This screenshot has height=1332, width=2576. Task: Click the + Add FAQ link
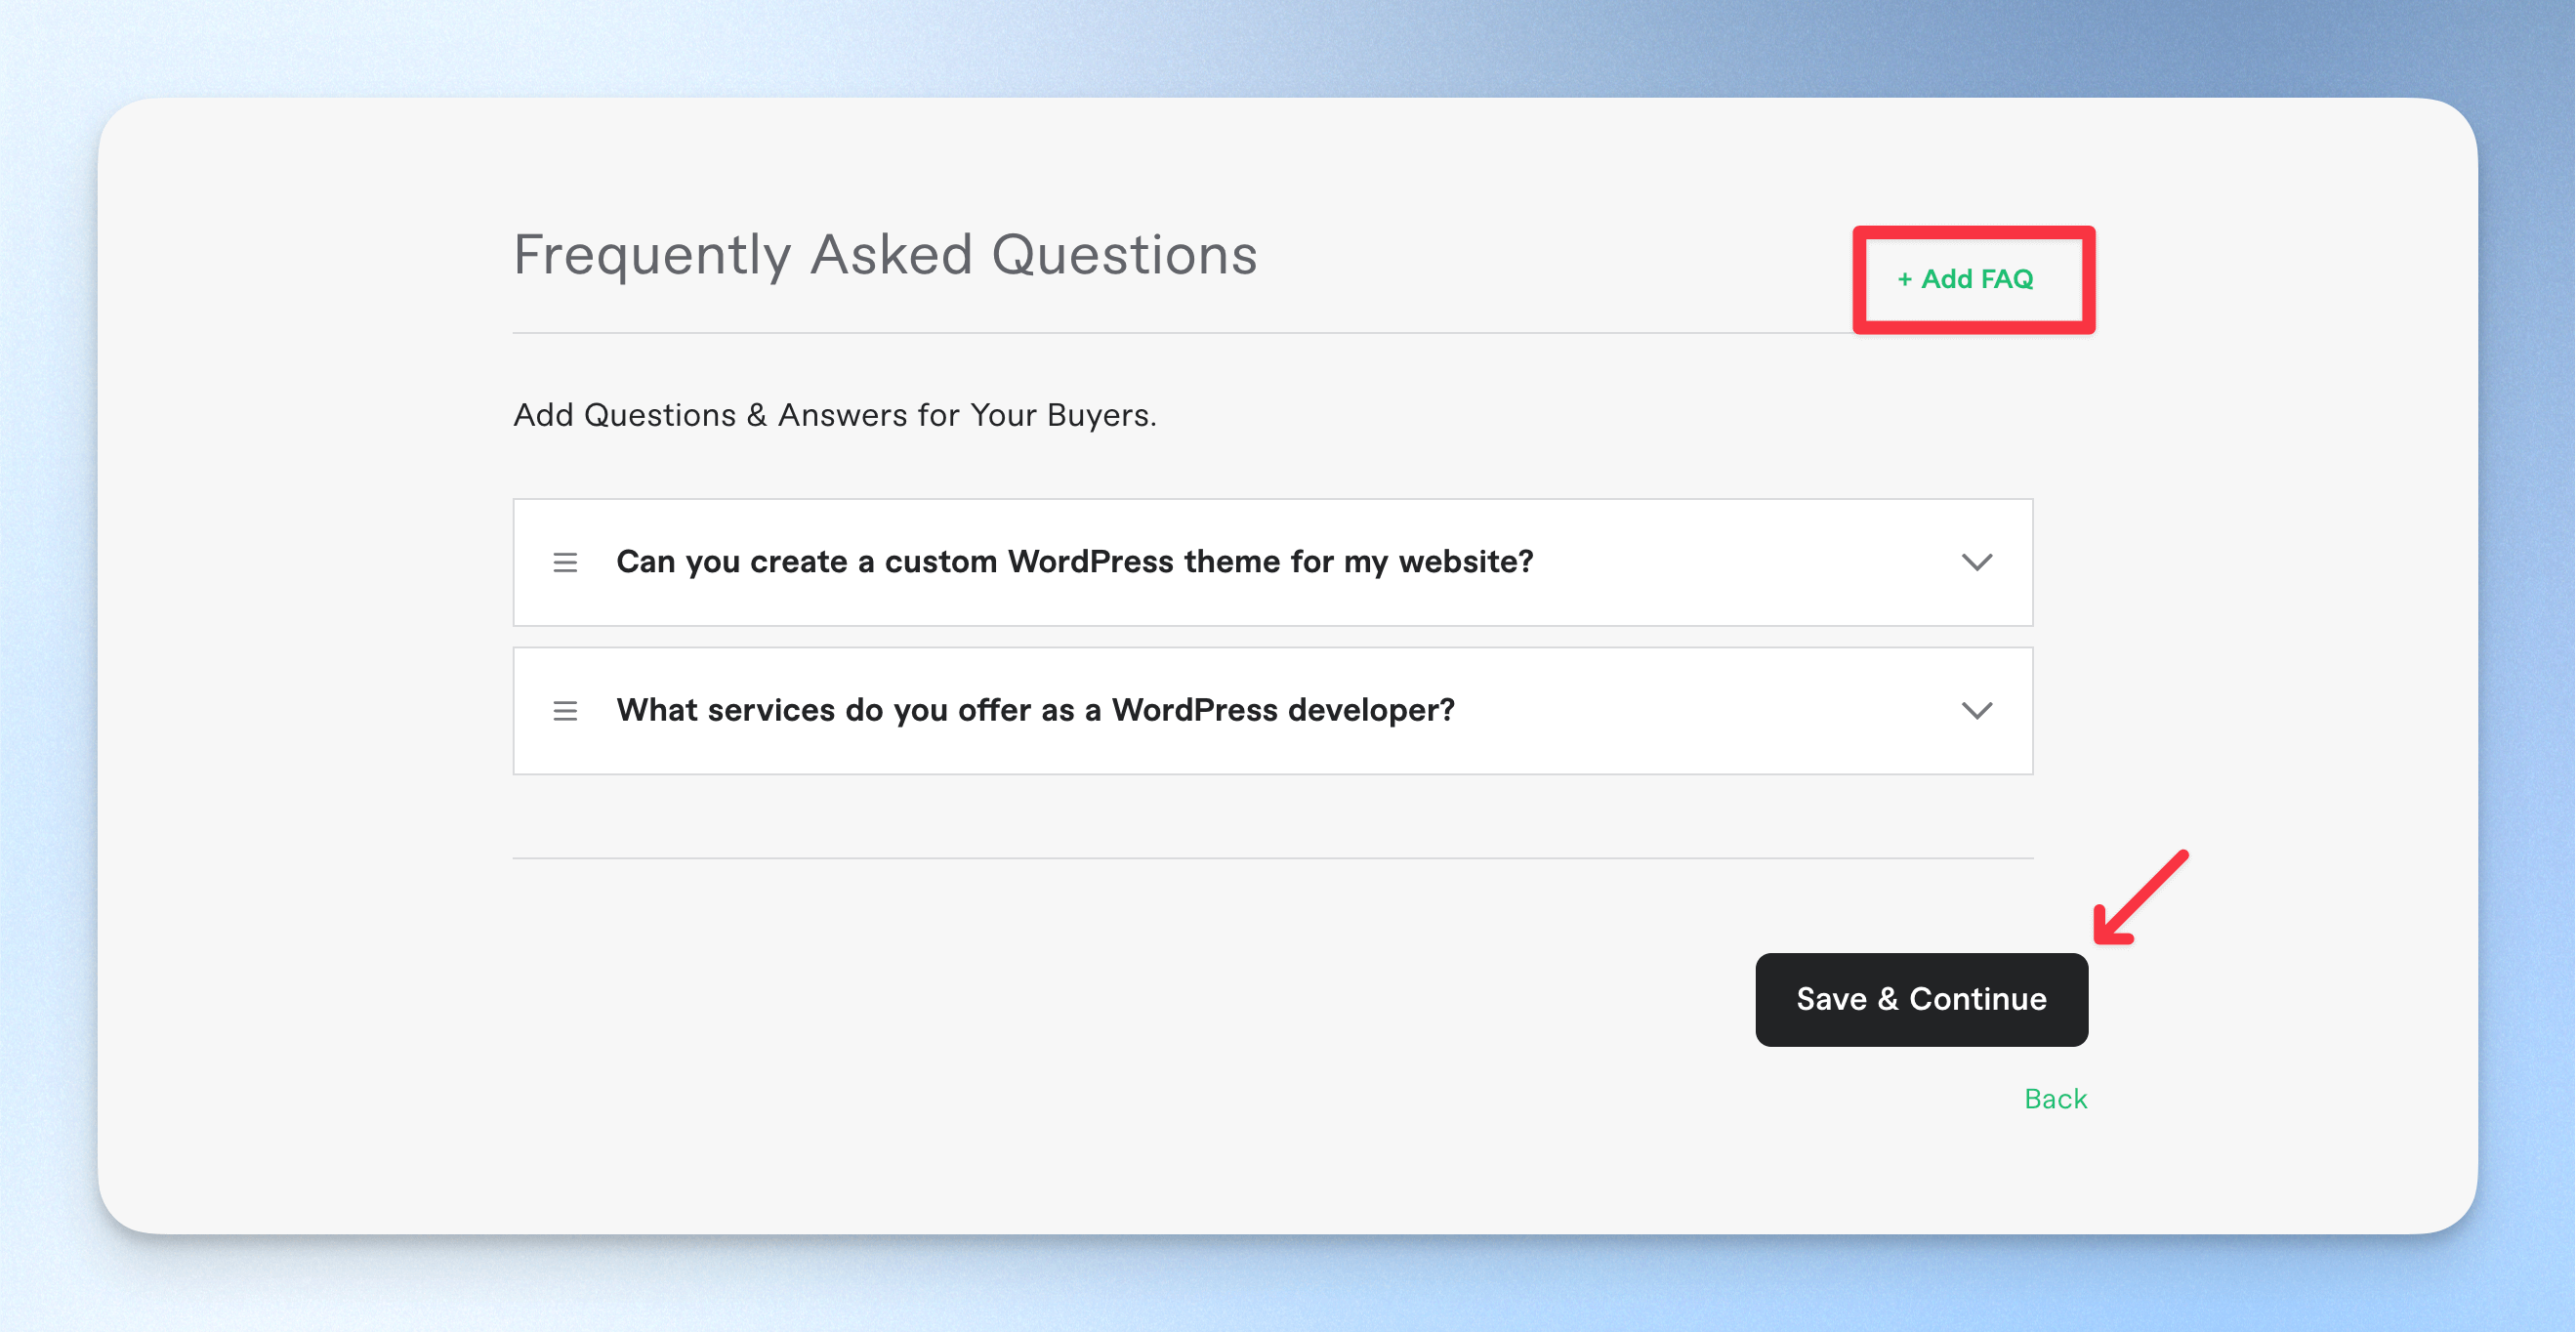coord(1965,279)
